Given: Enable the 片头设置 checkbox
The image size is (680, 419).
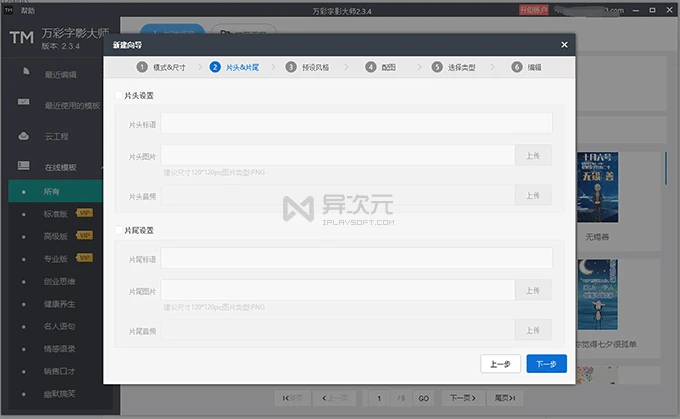Looking at the screenshot, I should pos(118,95).
